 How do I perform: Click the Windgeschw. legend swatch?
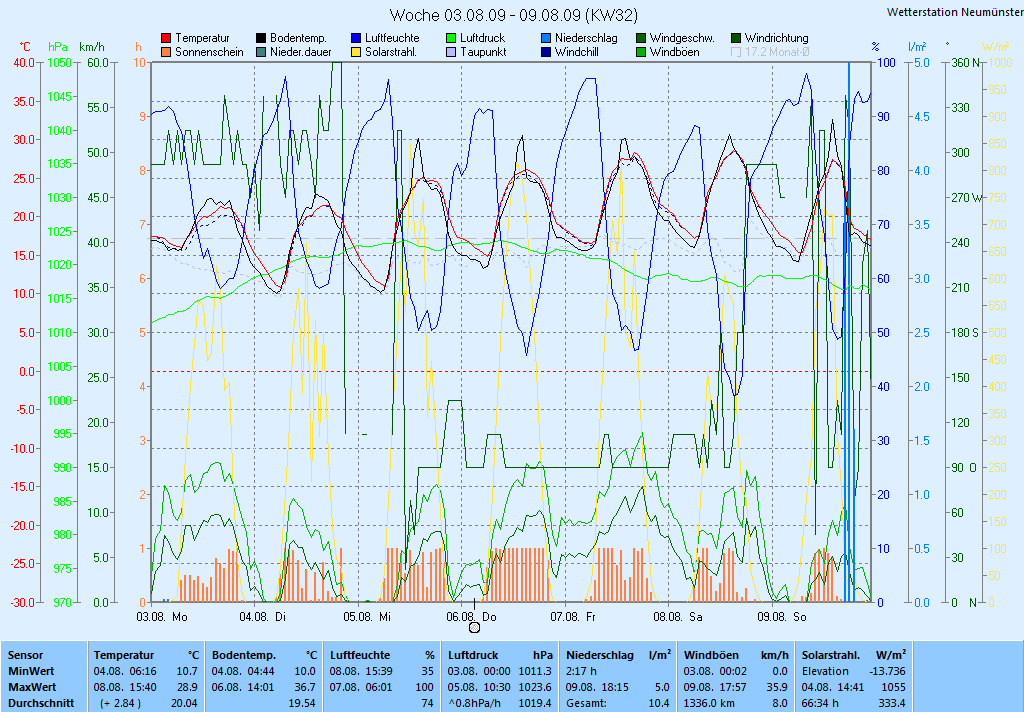pyautogui.click(x=641, y=39)
